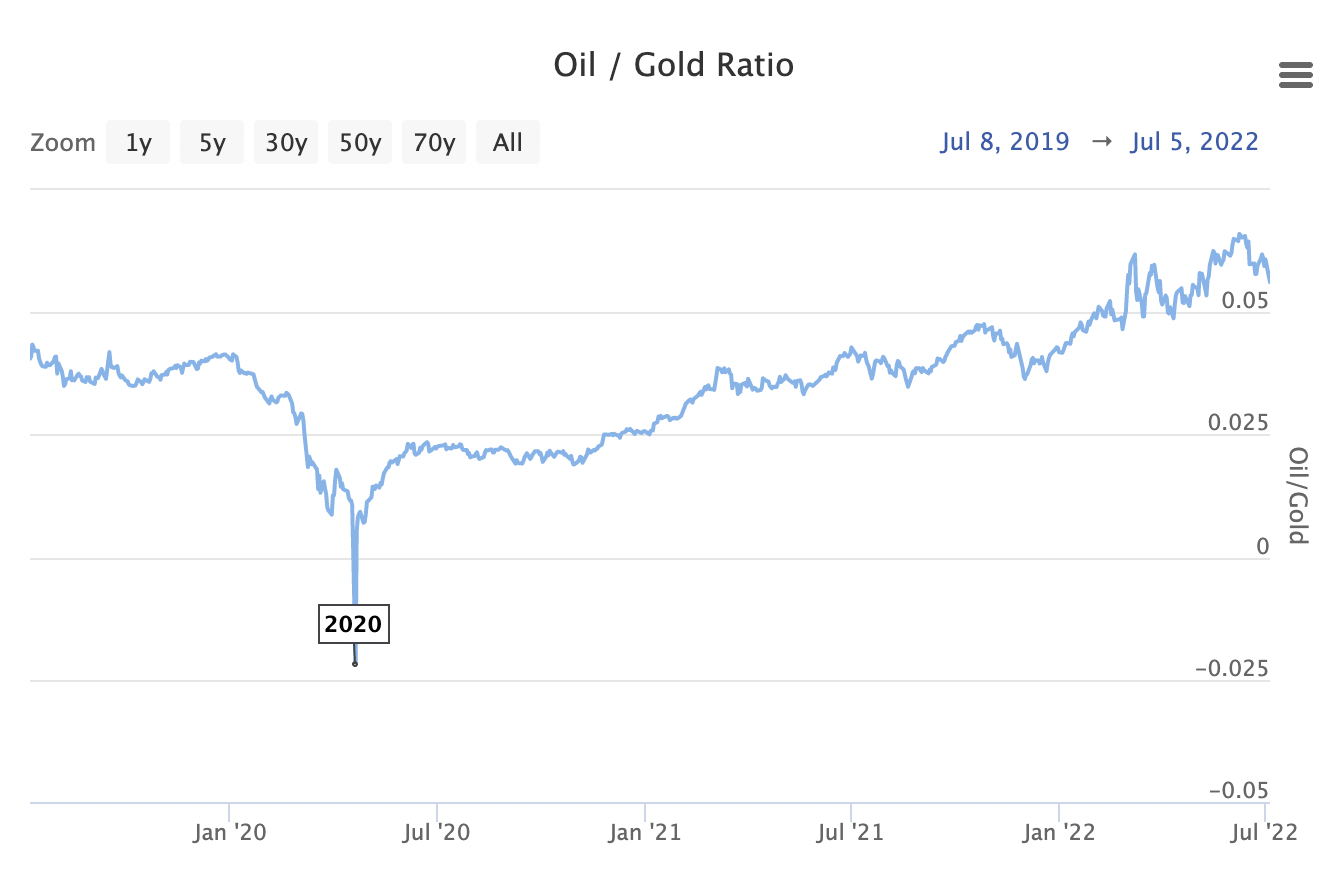Select the 5y zoom range
The image size is (1332, 878).
point(212,142)
